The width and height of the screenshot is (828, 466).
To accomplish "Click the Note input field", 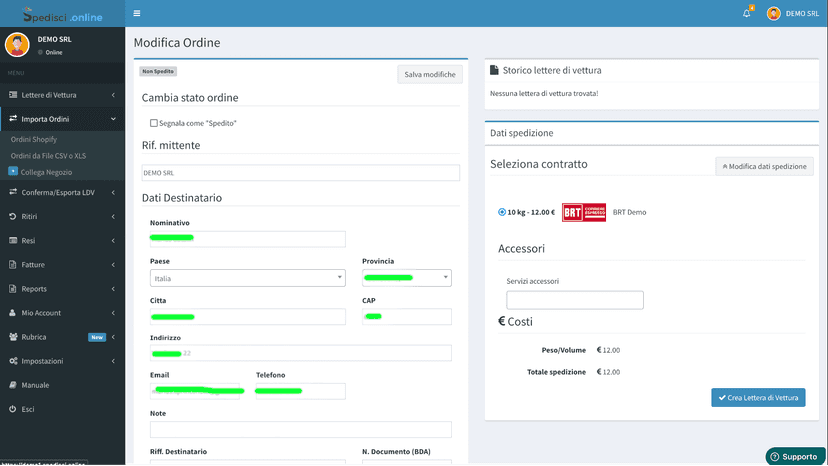I will click(300, 430).
